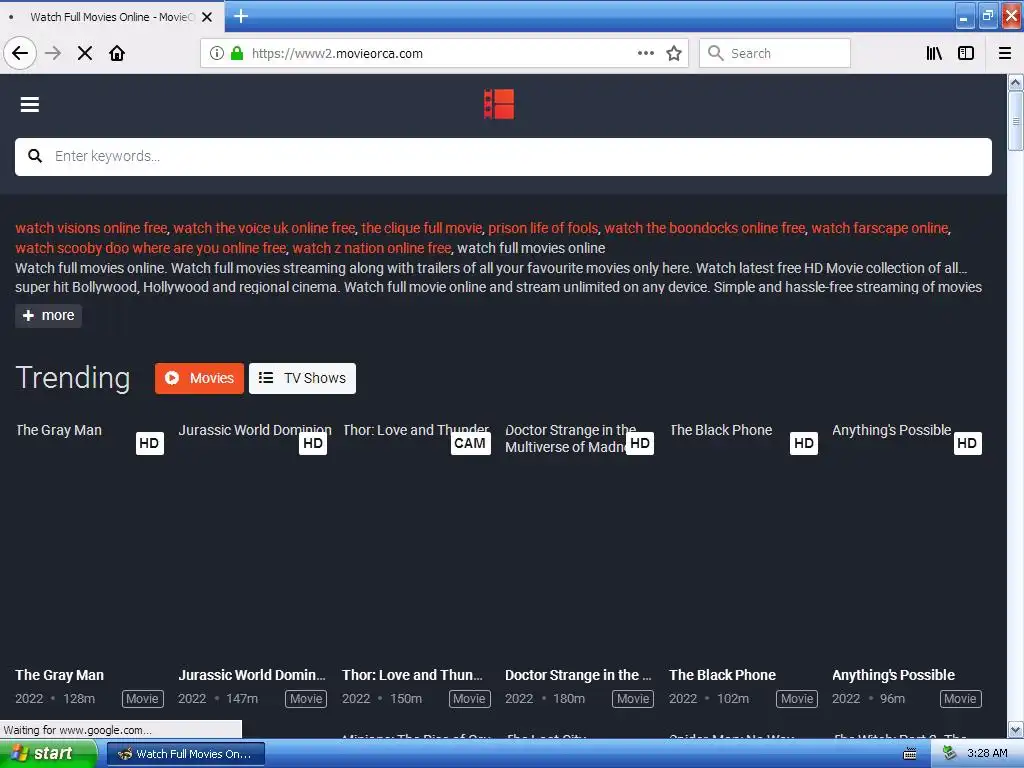Click The Gray Man bold title link

(x=59, y=675)
